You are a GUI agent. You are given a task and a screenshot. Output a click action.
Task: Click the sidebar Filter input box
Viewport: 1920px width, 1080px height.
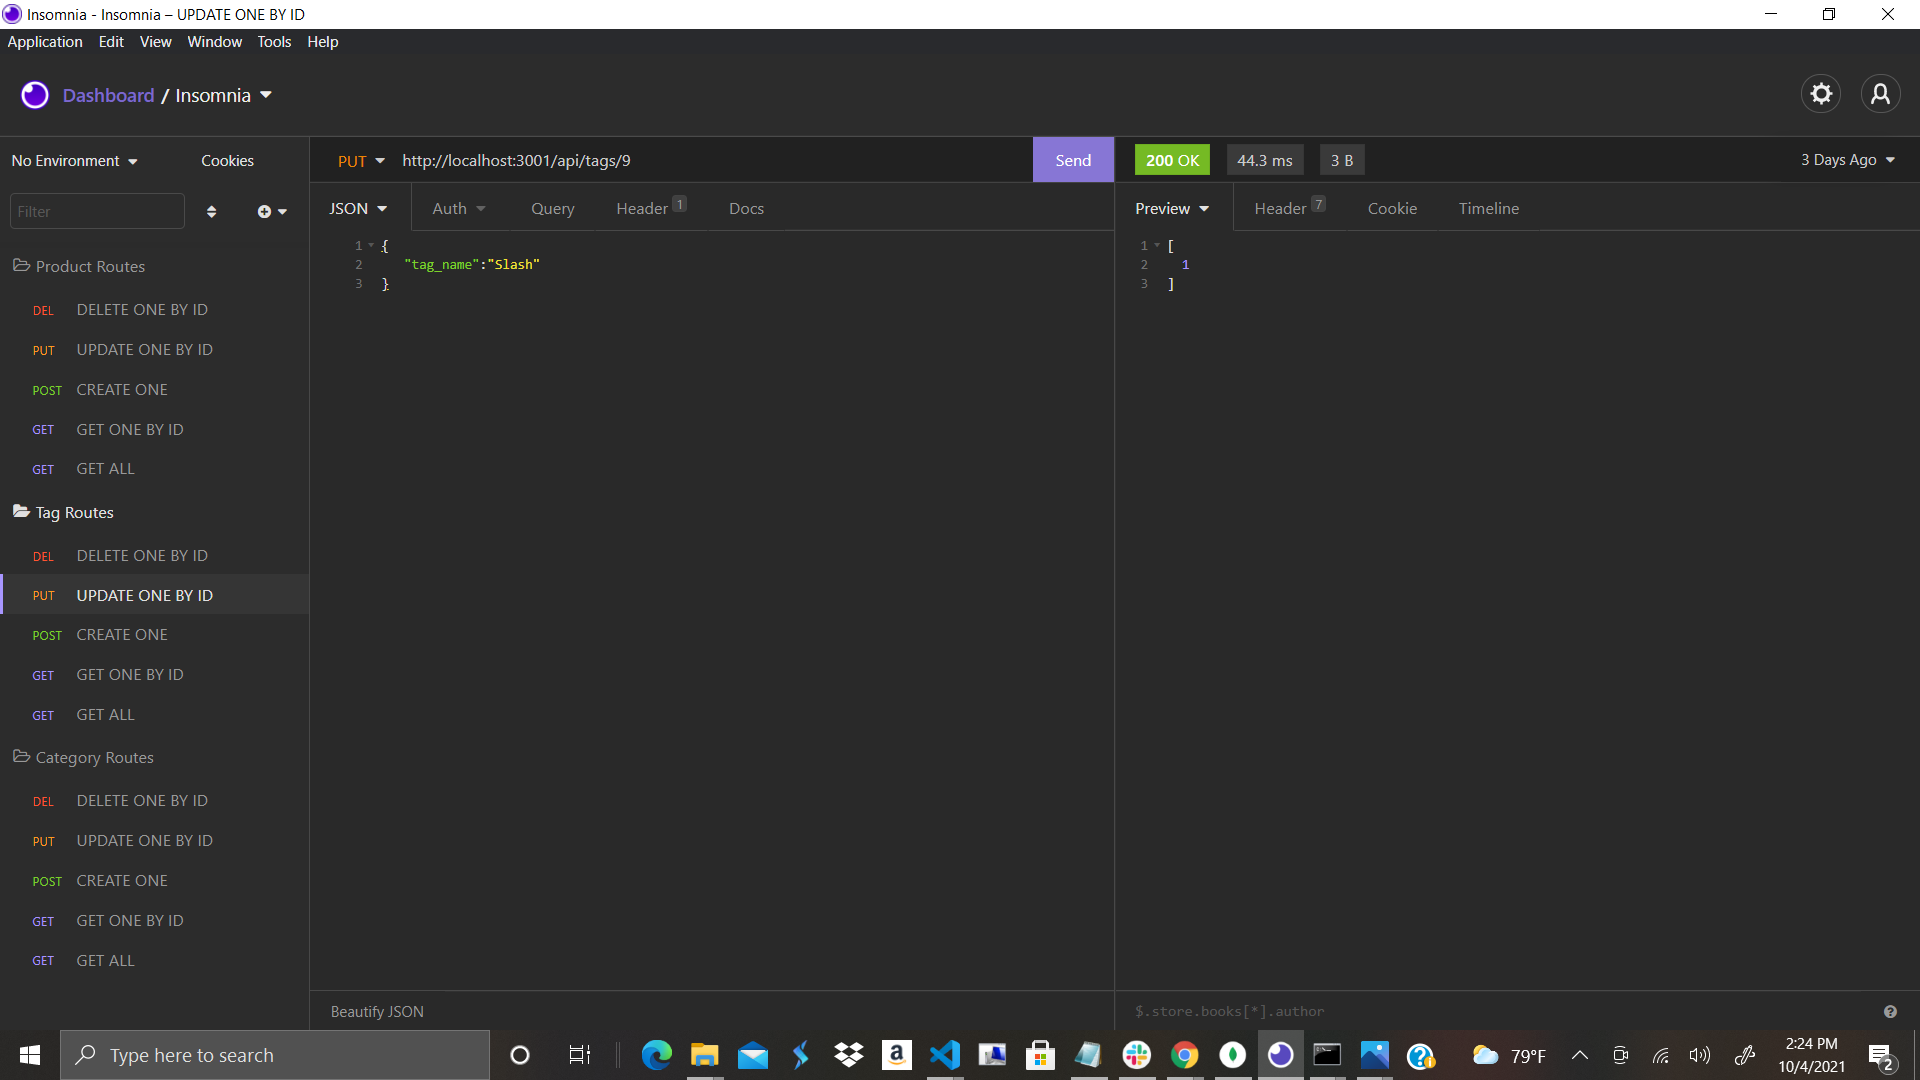96,211
